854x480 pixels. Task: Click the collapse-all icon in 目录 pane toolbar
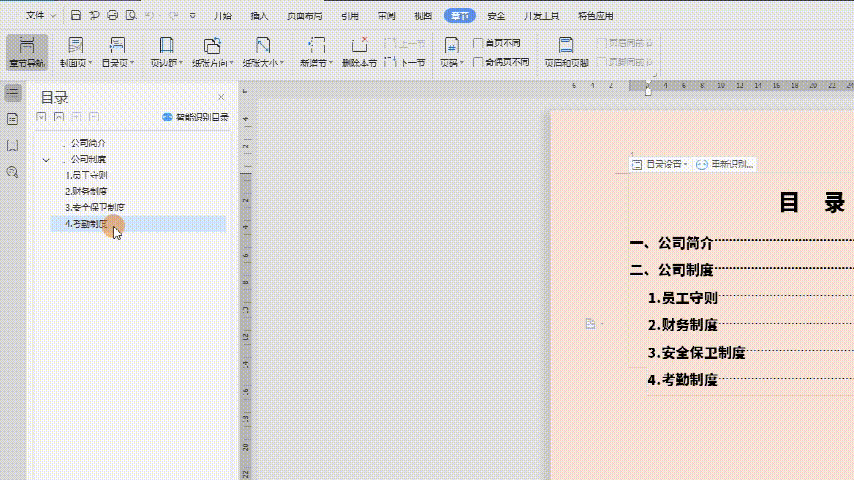pyautogui.click(x=59, y=117)
